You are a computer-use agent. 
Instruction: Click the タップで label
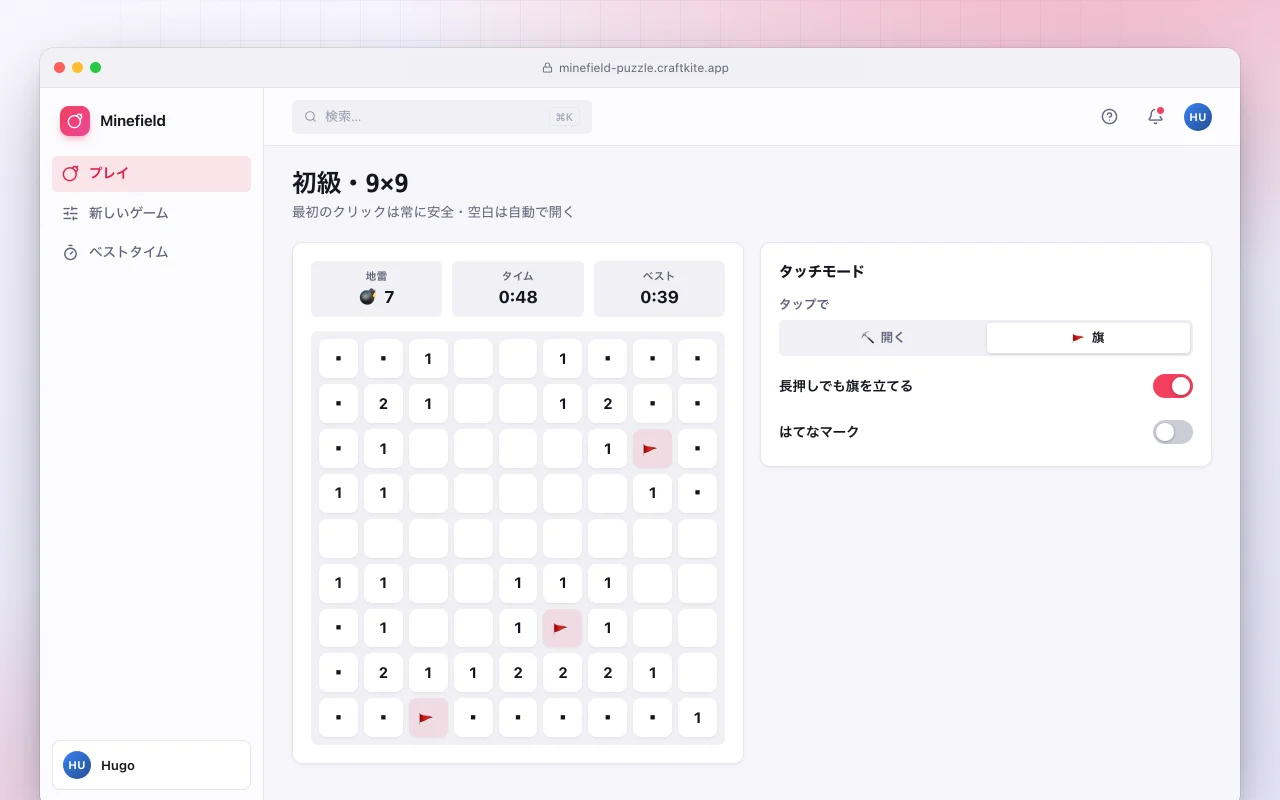coord(804,304)
